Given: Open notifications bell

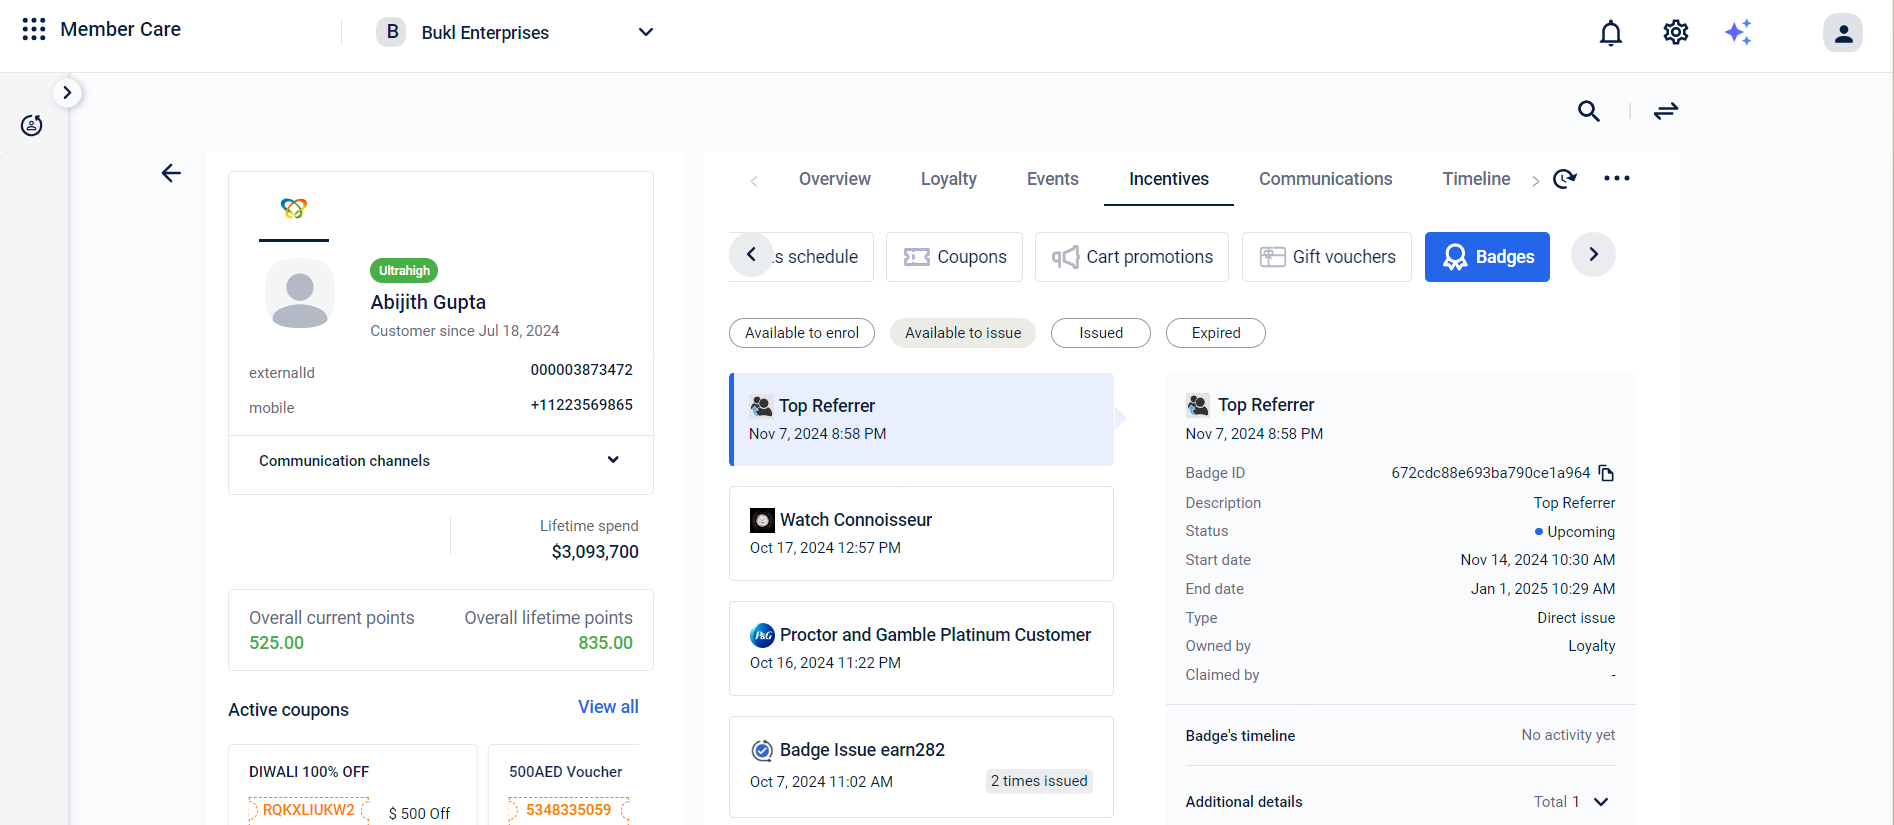Looking at the screenshot, I should [1611, 33].
